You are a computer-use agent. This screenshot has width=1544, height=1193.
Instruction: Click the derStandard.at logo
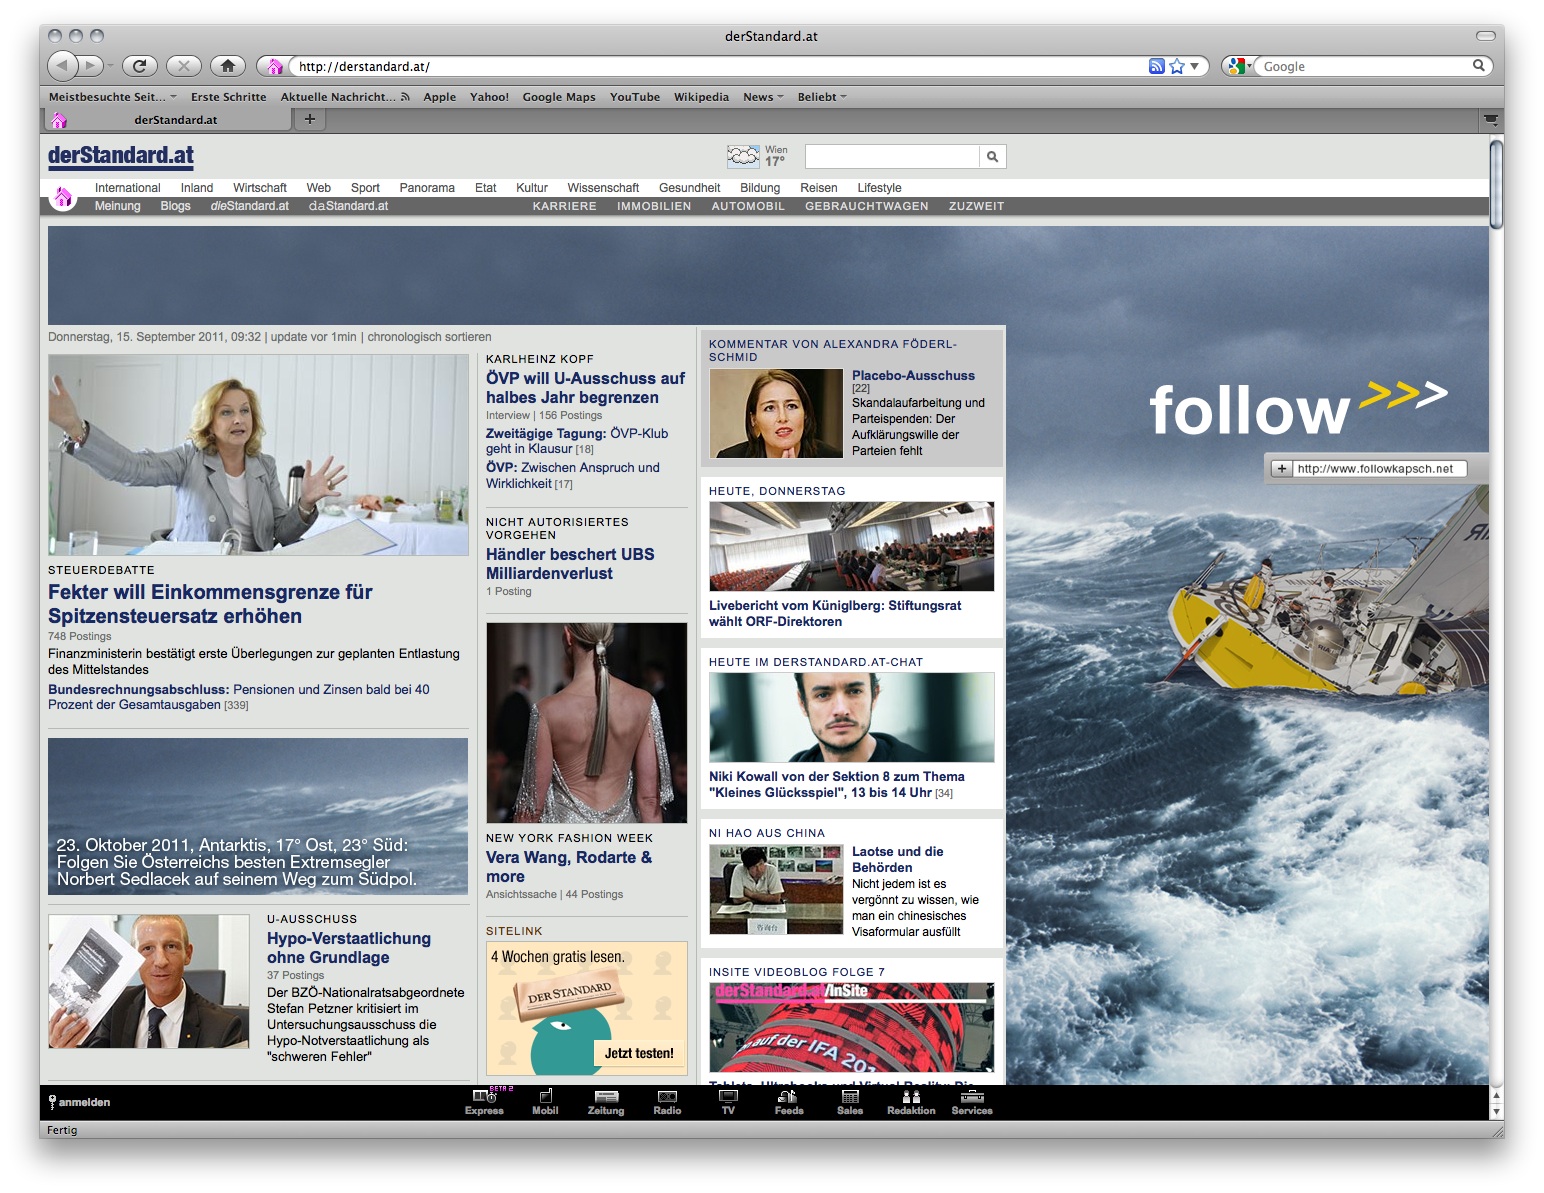(121, 155)
